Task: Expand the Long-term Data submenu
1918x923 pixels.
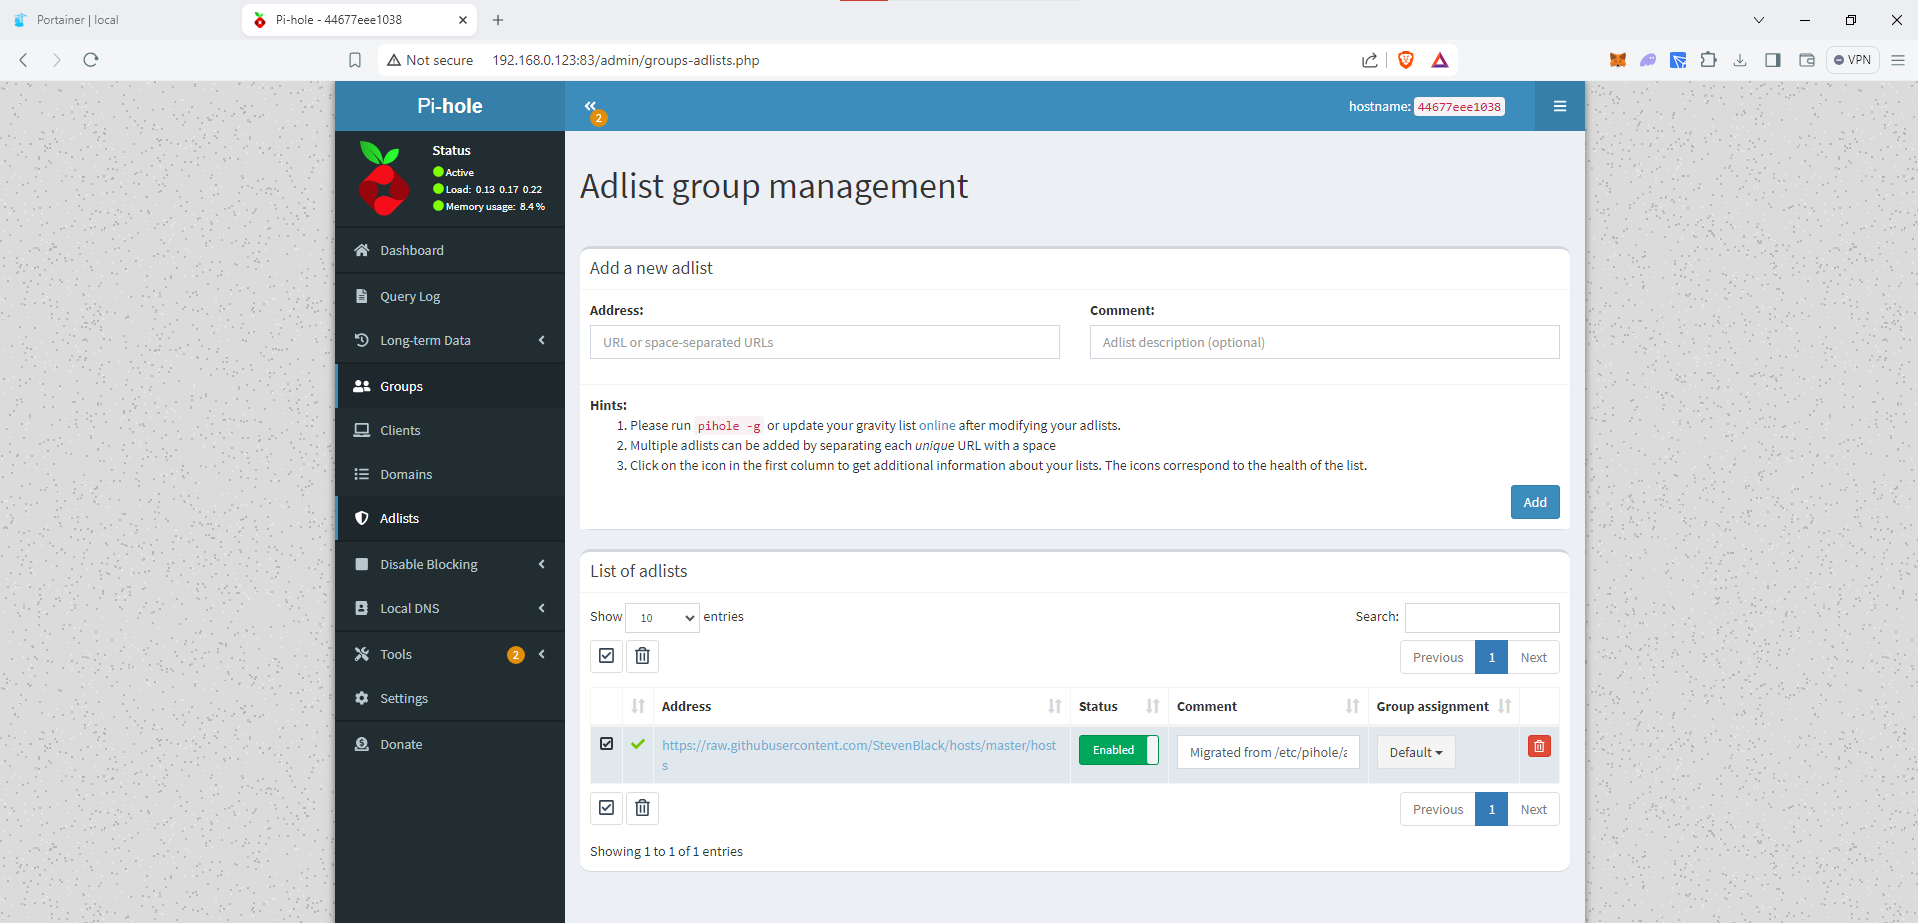Action: click(x=450, y=340)
